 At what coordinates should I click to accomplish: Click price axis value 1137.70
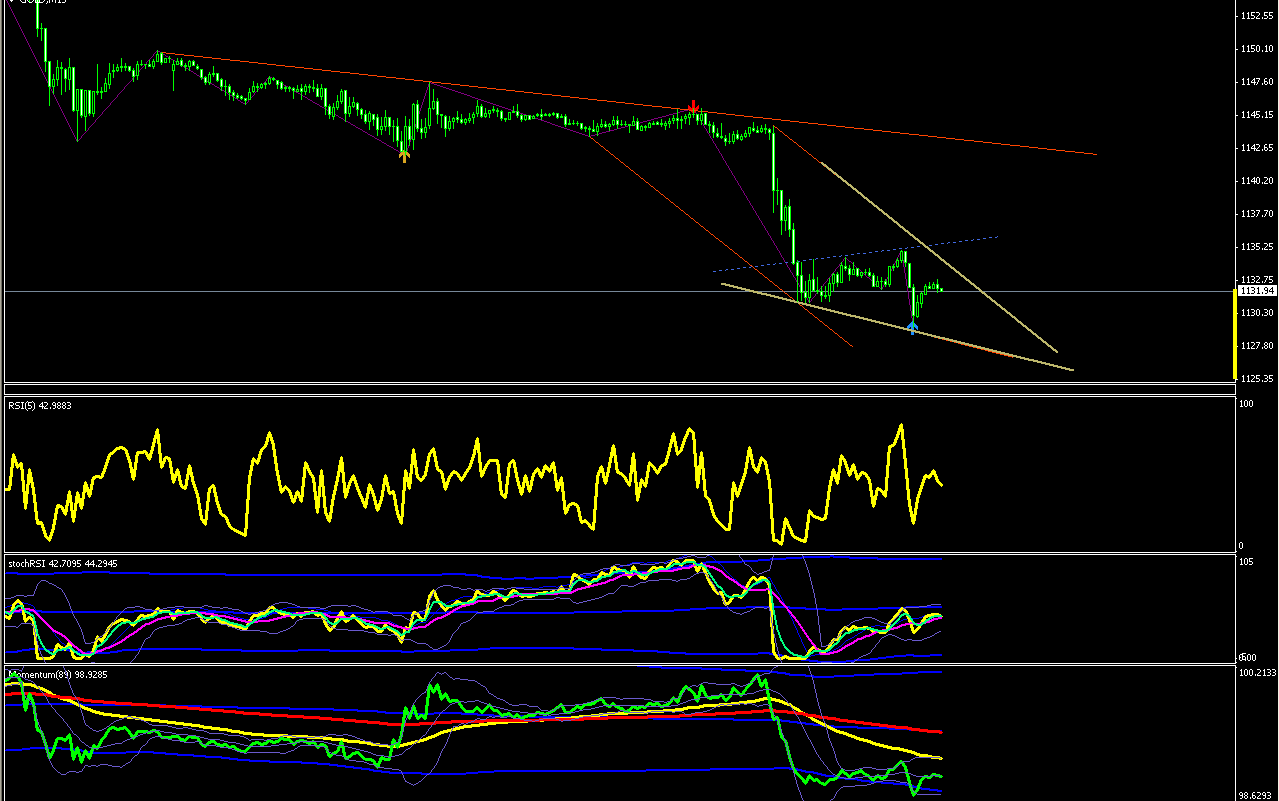[1256, 214]
